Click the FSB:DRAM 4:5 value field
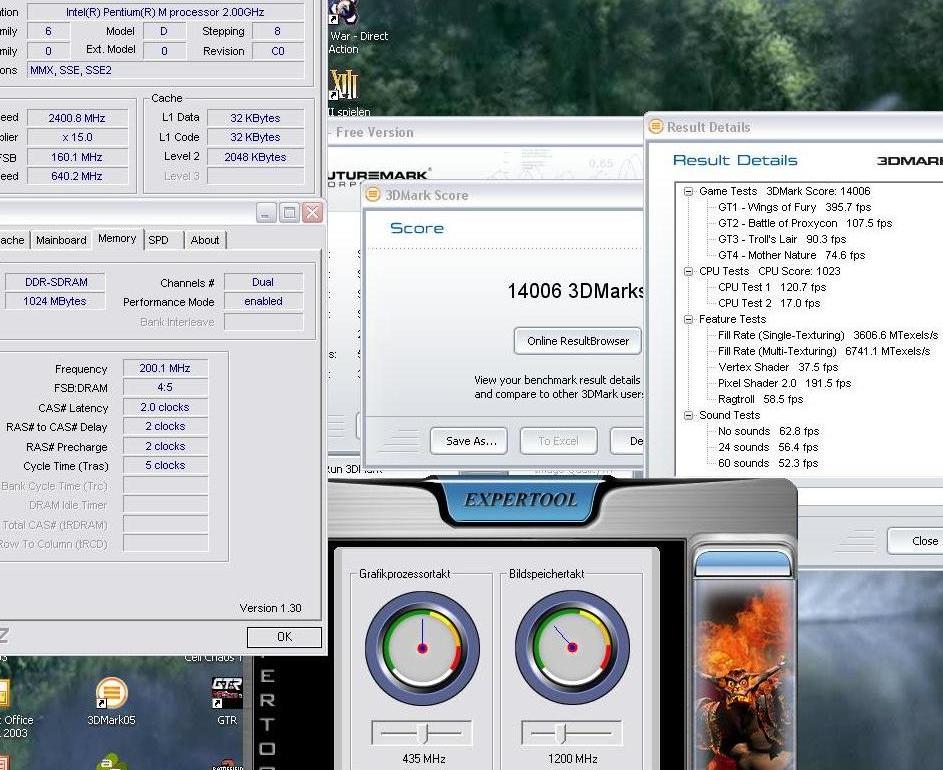943x770 pixels. [165, 387]
